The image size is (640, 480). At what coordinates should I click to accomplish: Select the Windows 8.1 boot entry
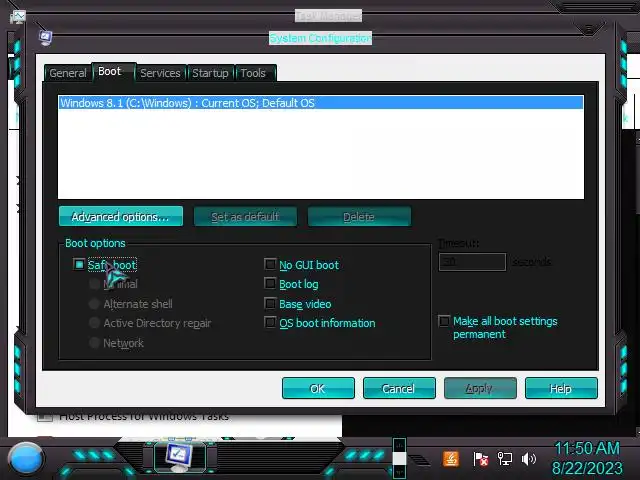pos(321,103)
